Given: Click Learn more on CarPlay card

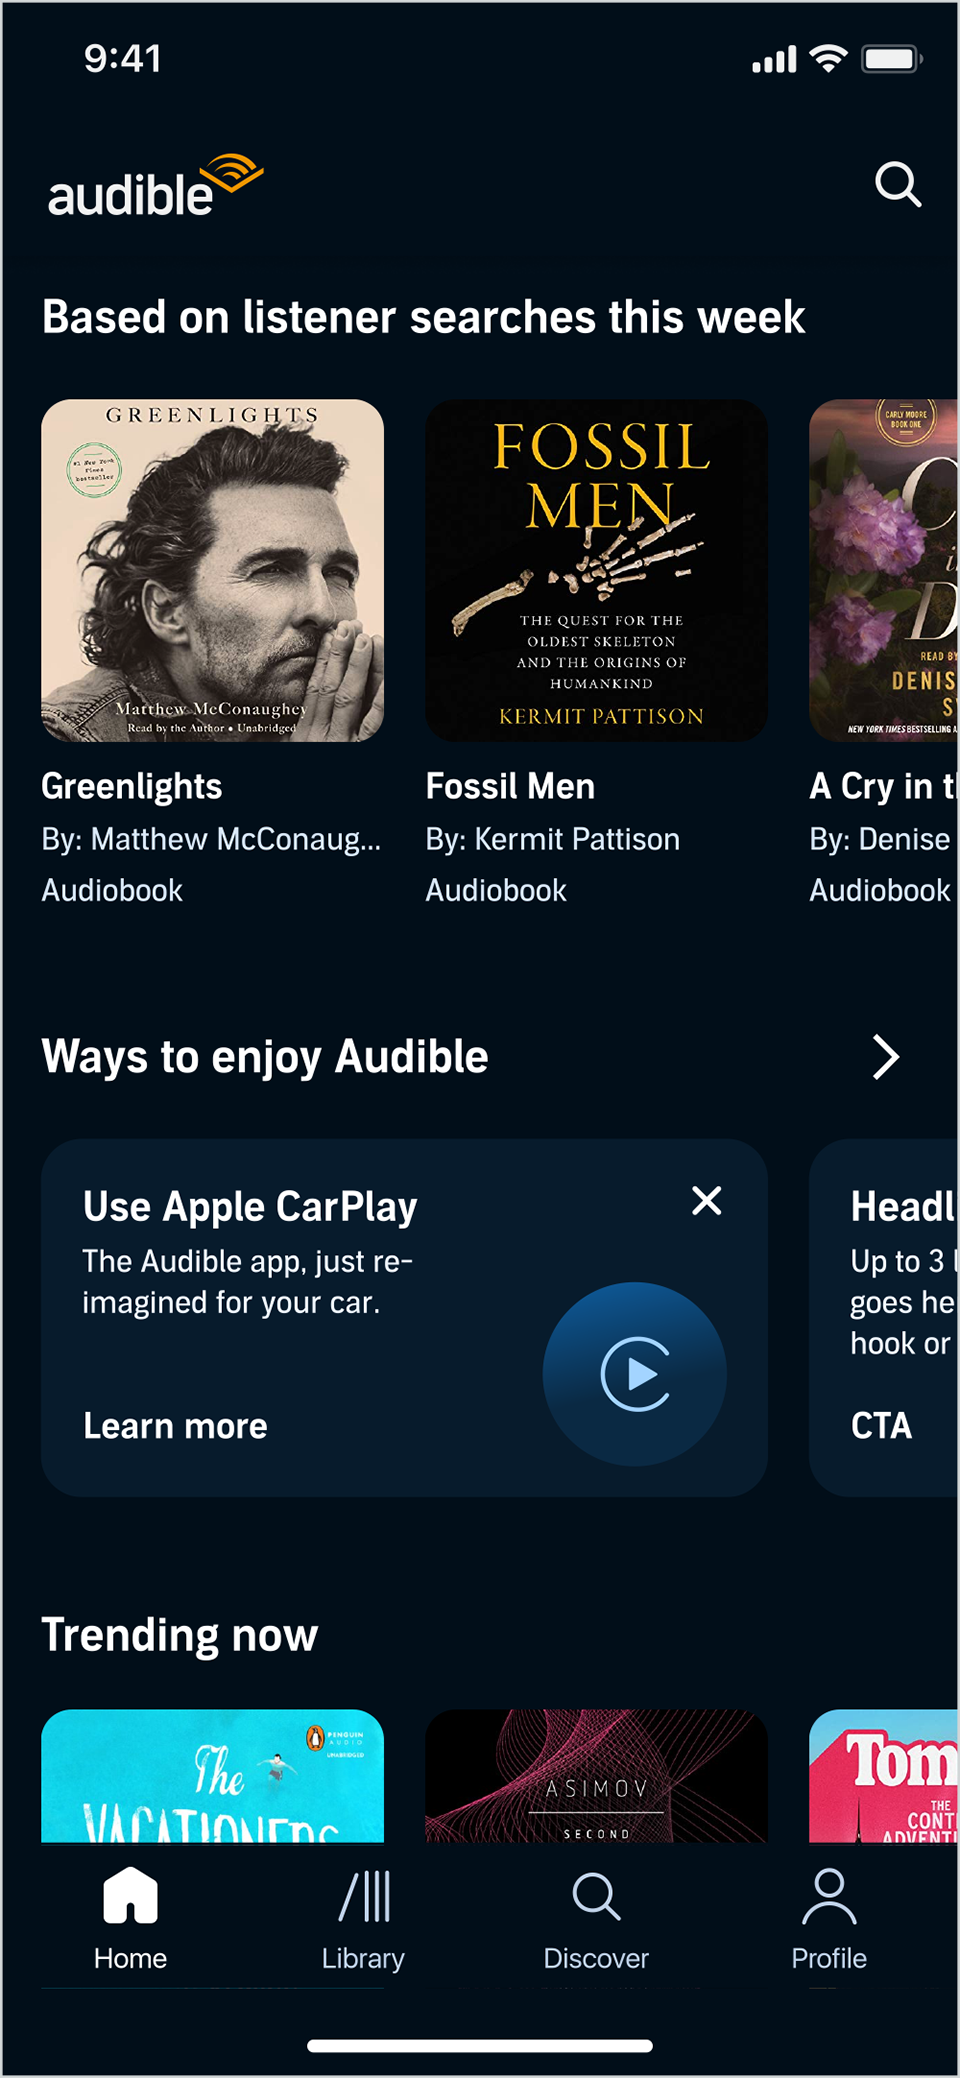Looking at the screenshot, I should [x=175, y=1426].
